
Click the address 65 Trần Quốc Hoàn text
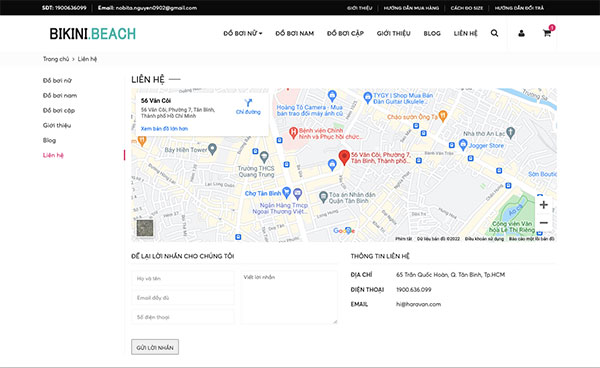[x=450, y=275]
